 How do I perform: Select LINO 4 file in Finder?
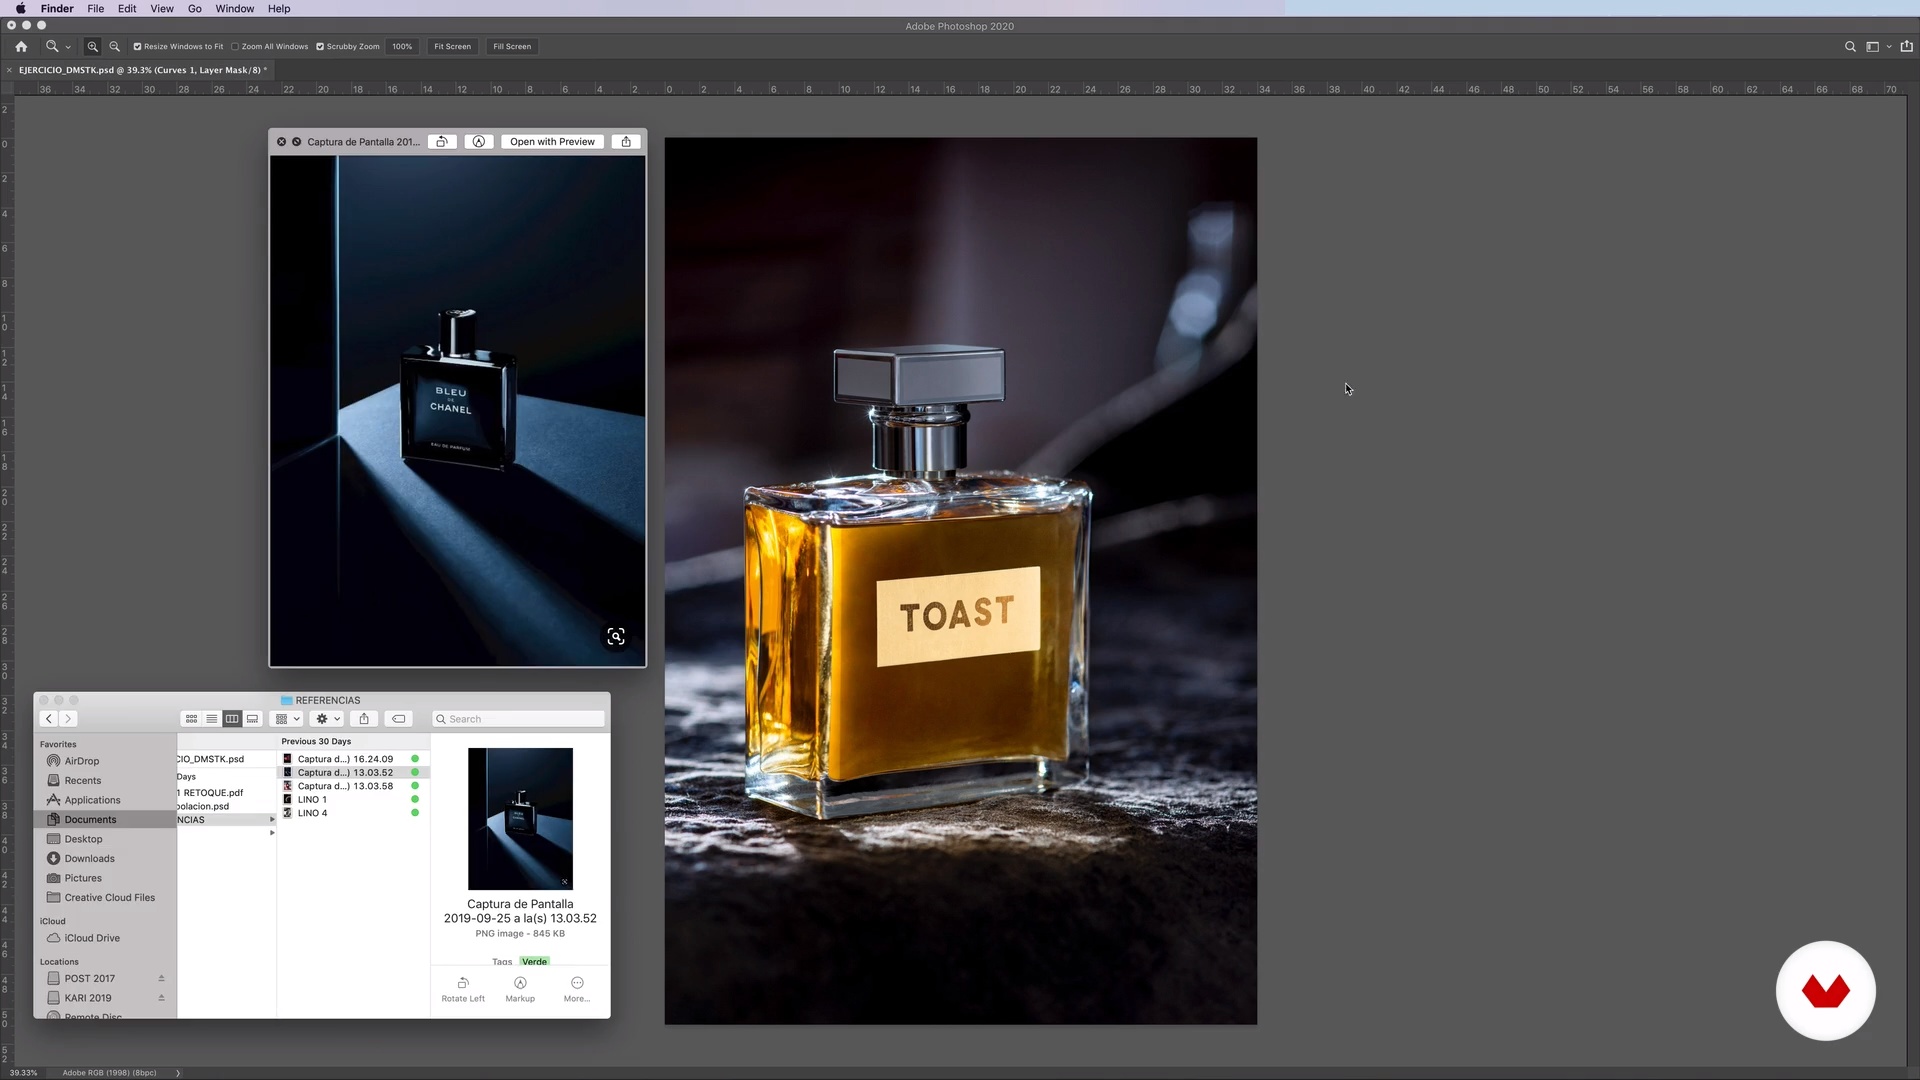click(353, 813)
